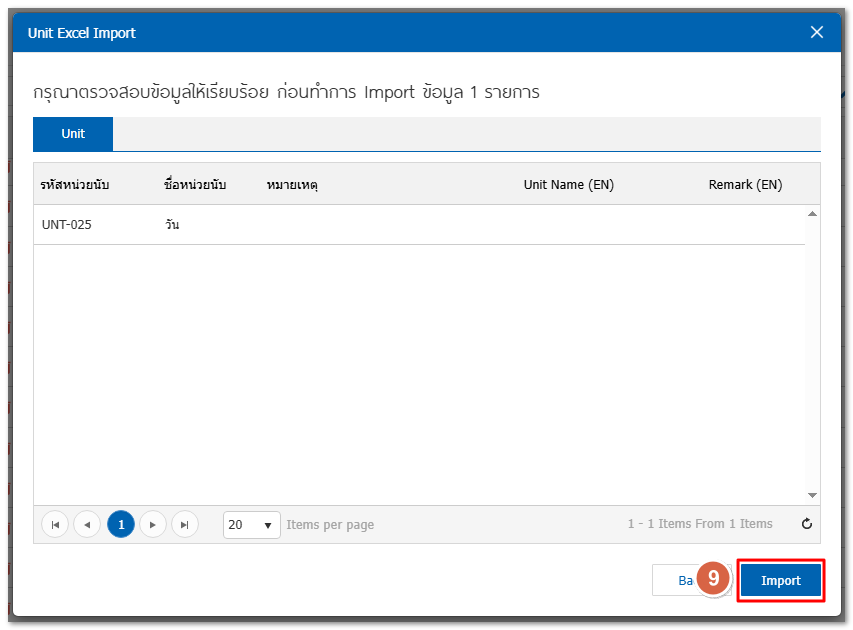The image size is (853, 630).
Task: Click the scroll up arrow of grid
Action: [x=812, y=214]
